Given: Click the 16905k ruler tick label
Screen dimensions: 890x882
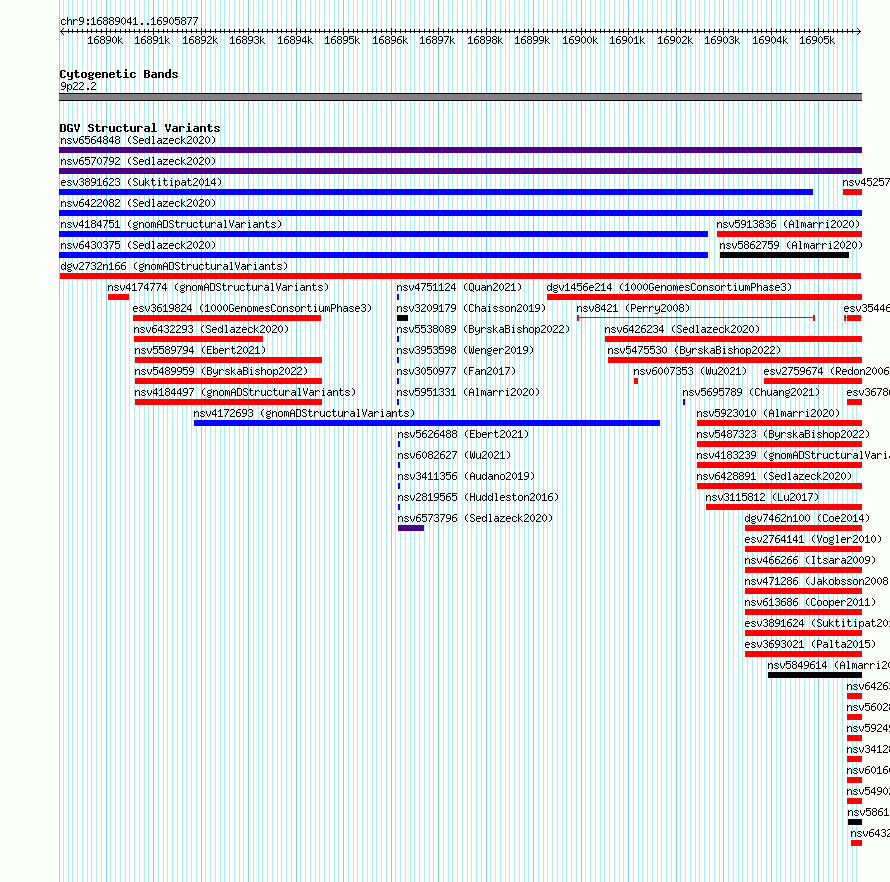Looking at the screenshot, I should coord(817,41).
